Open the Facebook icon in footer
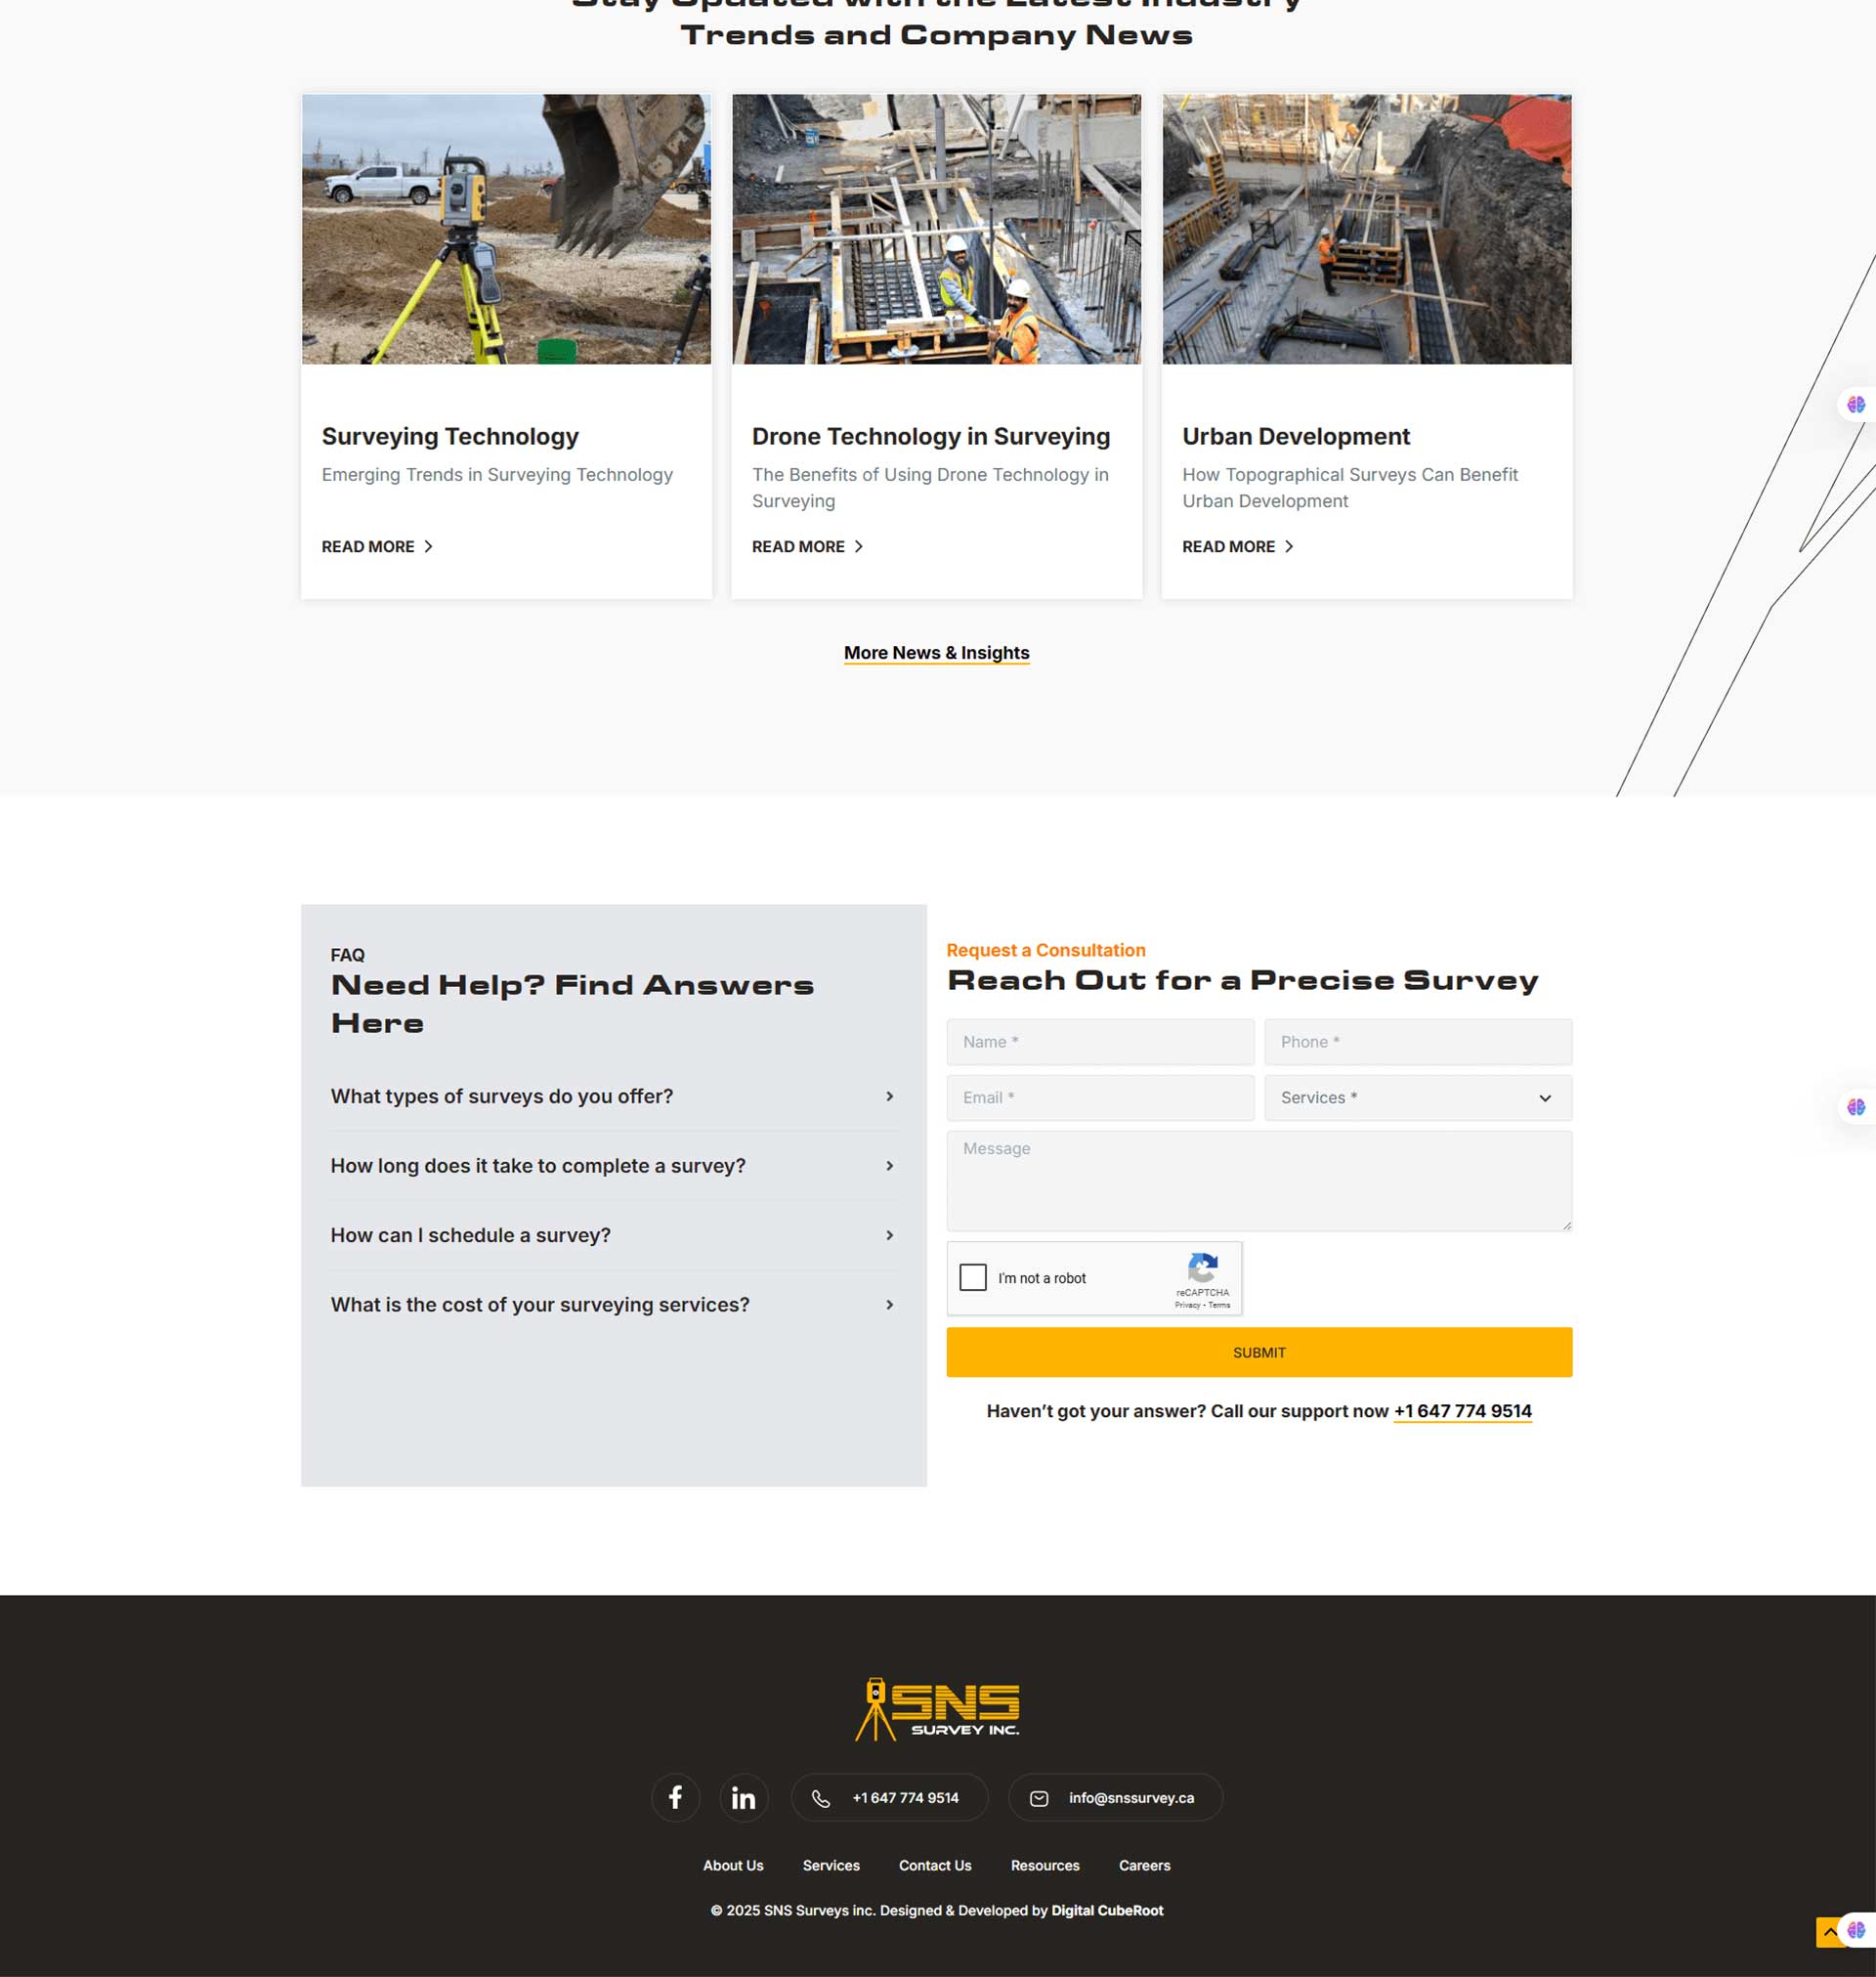Viewport: 1876px width, 1977px height. pyautogui.click(x=675, y=1797)
